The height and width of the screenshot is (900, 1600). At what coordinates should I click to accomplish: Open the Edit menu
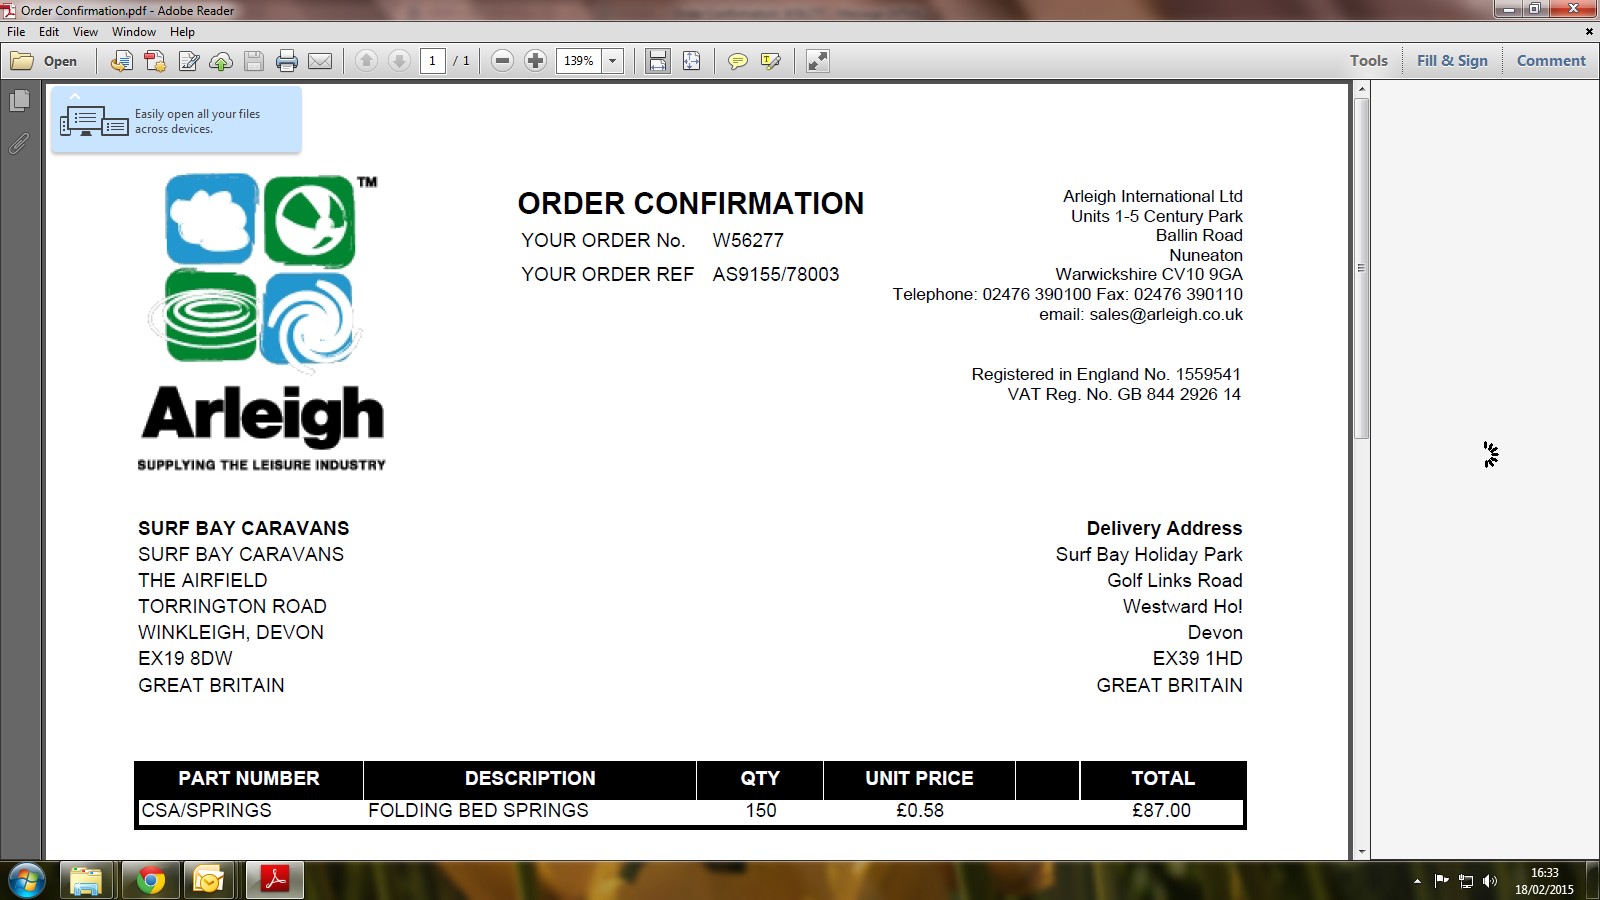49,32
